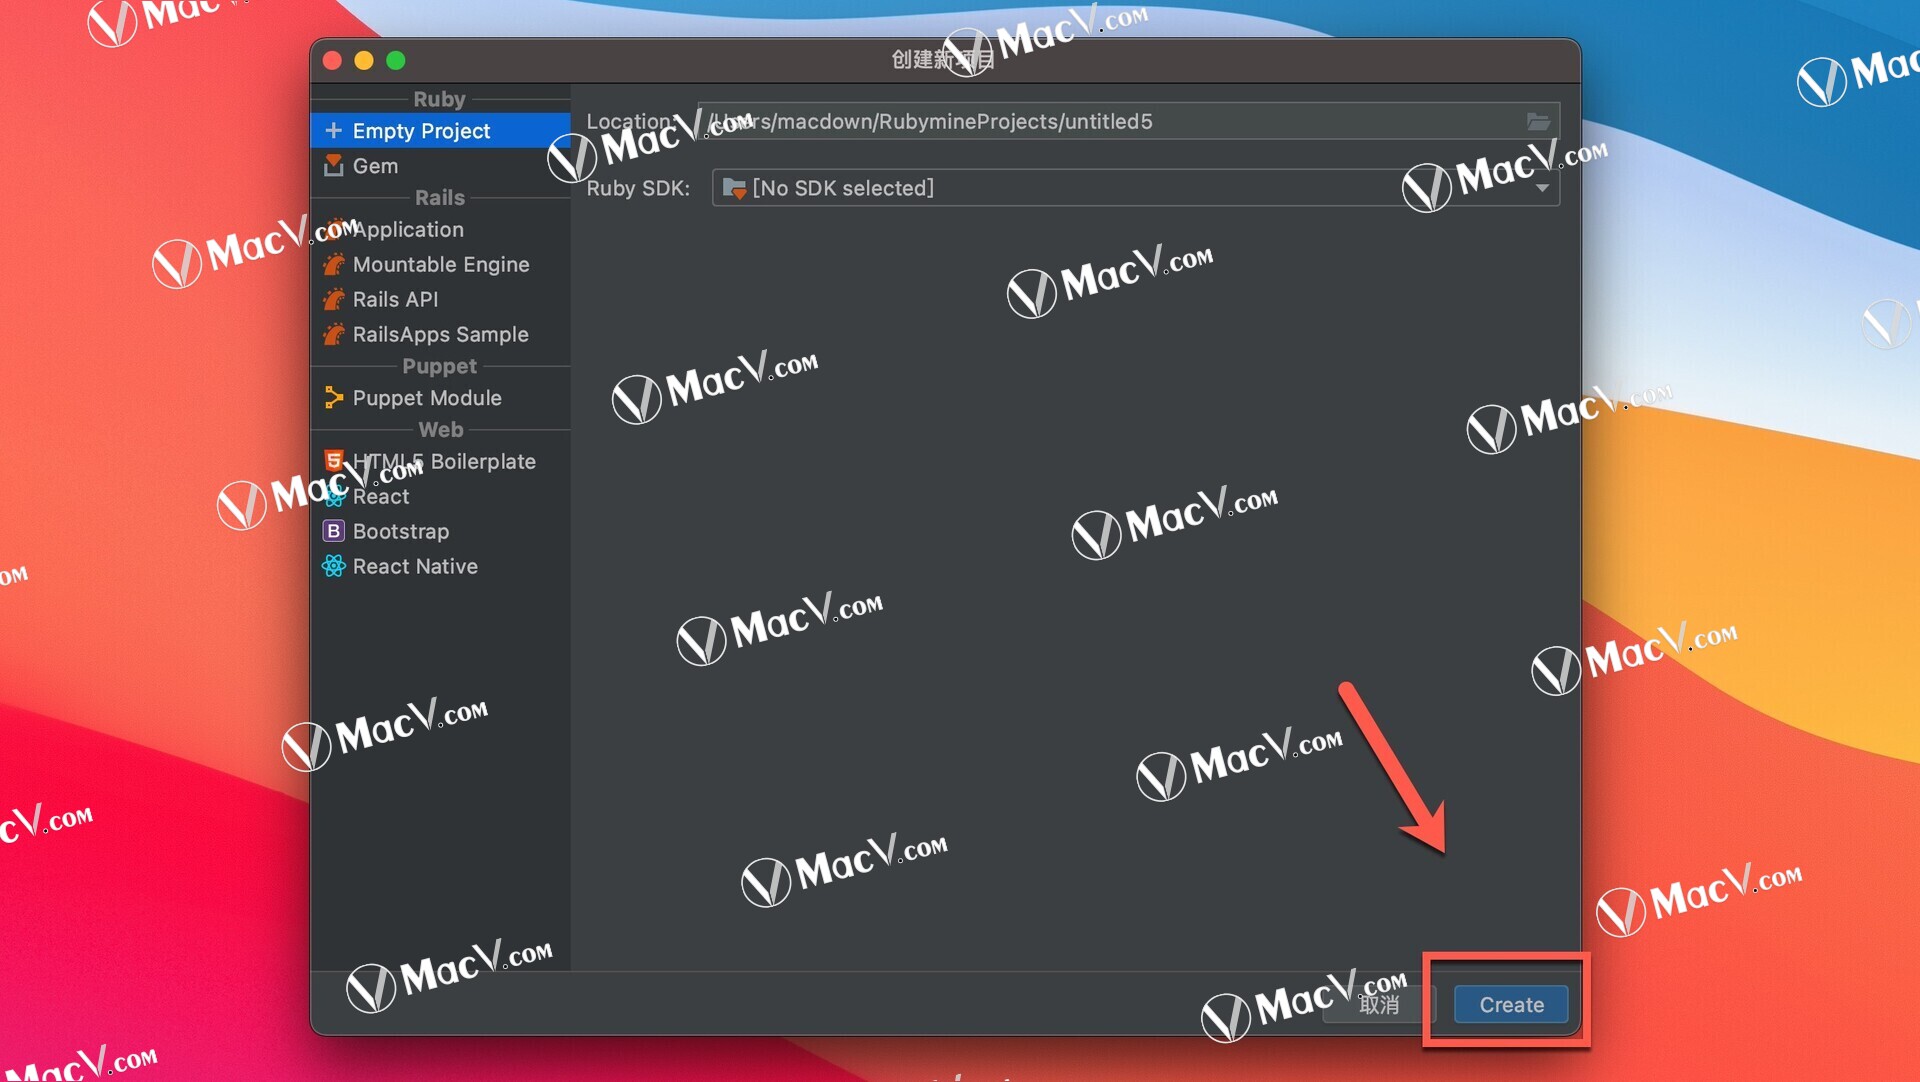Image resolution: width=1920 pixels, height=1082 pixels.
Task: Click the Puppet Module icon
Action: (x=334, y=398)
